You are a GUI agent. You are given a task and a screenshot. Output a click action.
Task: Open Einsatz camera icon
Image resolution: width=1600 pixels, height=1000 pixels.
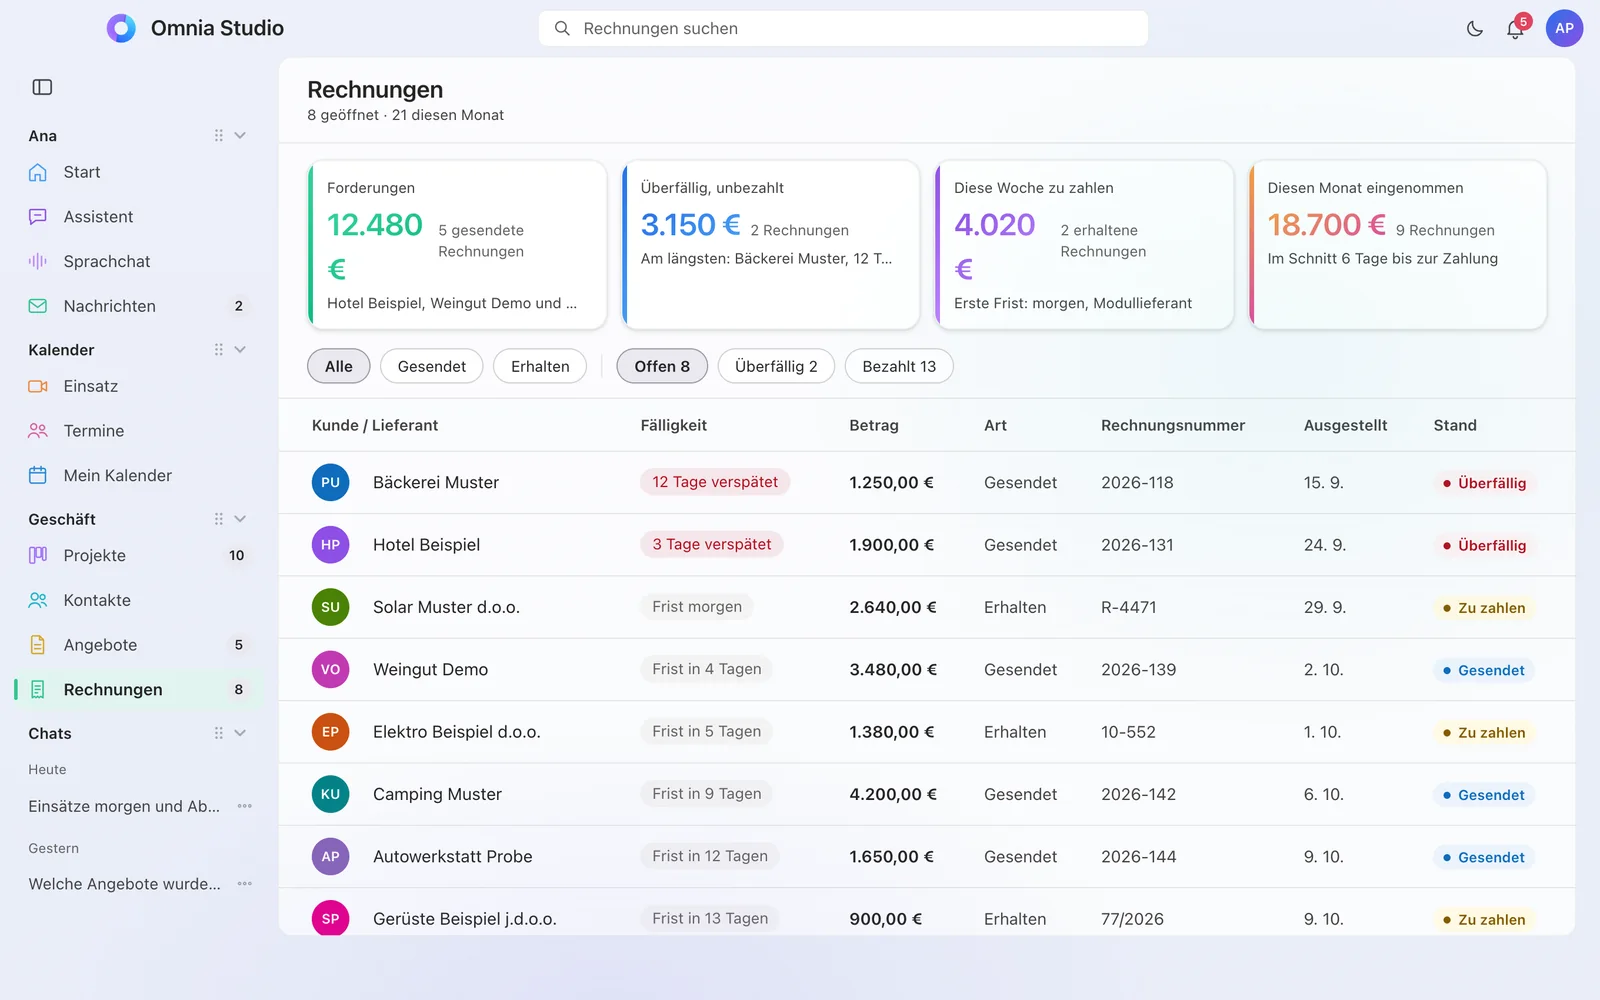tap(38, 386)
